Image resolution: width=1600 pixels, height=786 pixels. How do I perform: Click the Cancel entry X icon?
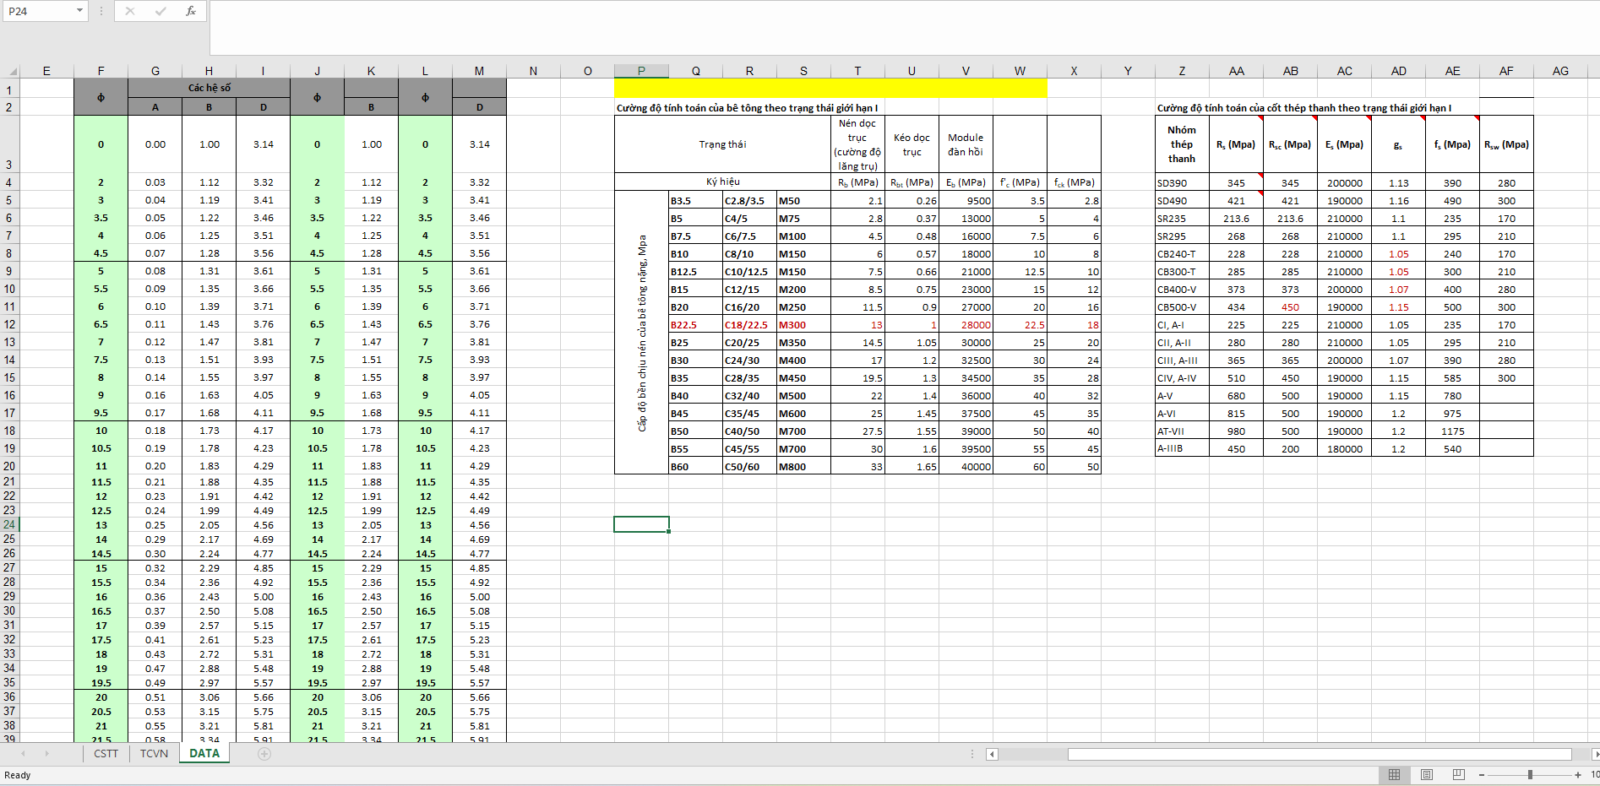coord(129,11)
